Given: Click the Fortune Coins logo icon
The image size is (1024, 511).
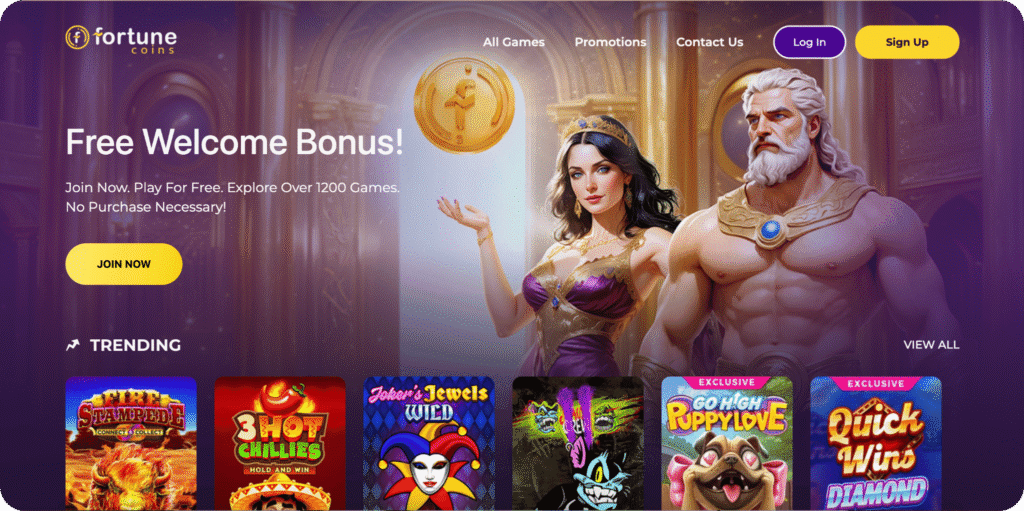Looking at the screenshot, I should click(x=77, y=37).
